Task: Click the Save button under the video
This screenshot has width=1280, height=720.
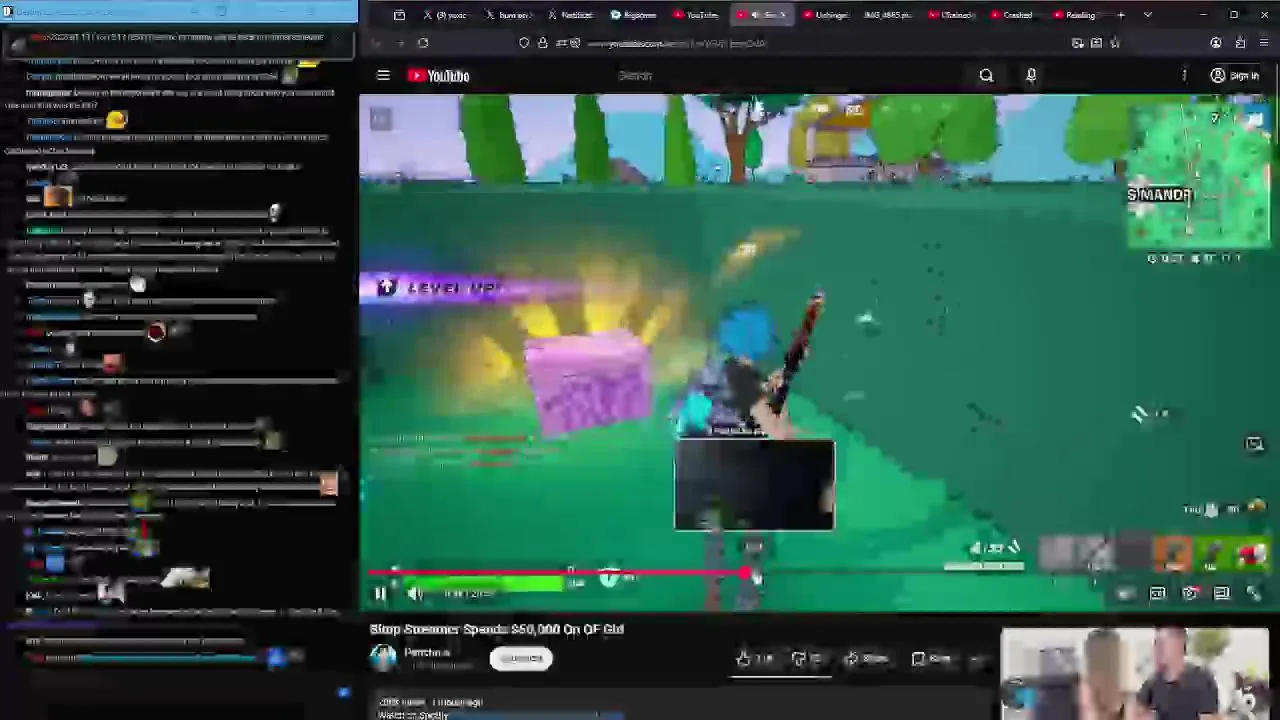Action: tap(931, 659)
